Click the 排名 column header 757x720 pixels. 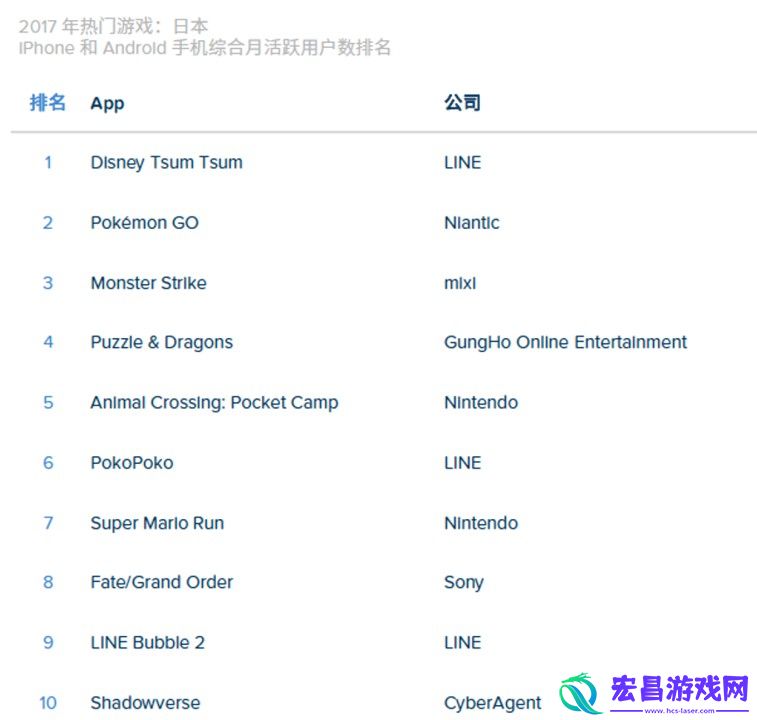click(x=47, y=102)
